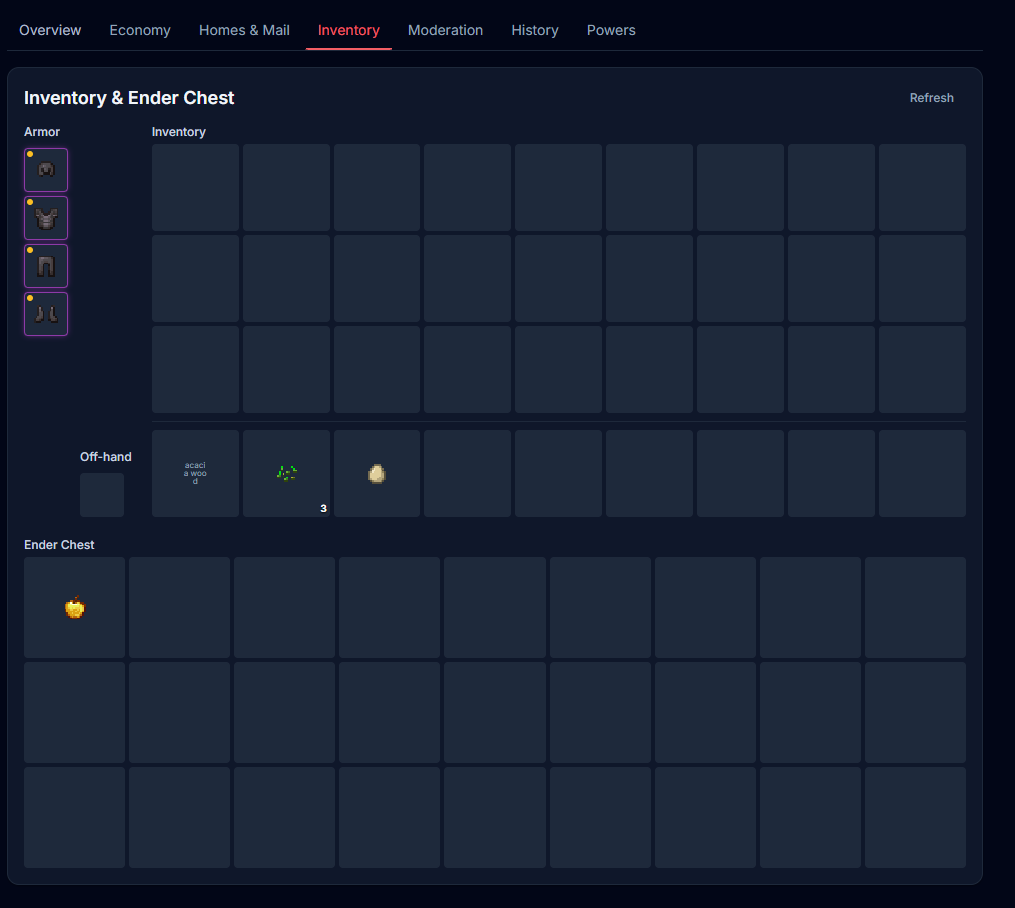The image size is (1015, 908).
Task: Select the leggings armor slot
Action: (46, 266)
